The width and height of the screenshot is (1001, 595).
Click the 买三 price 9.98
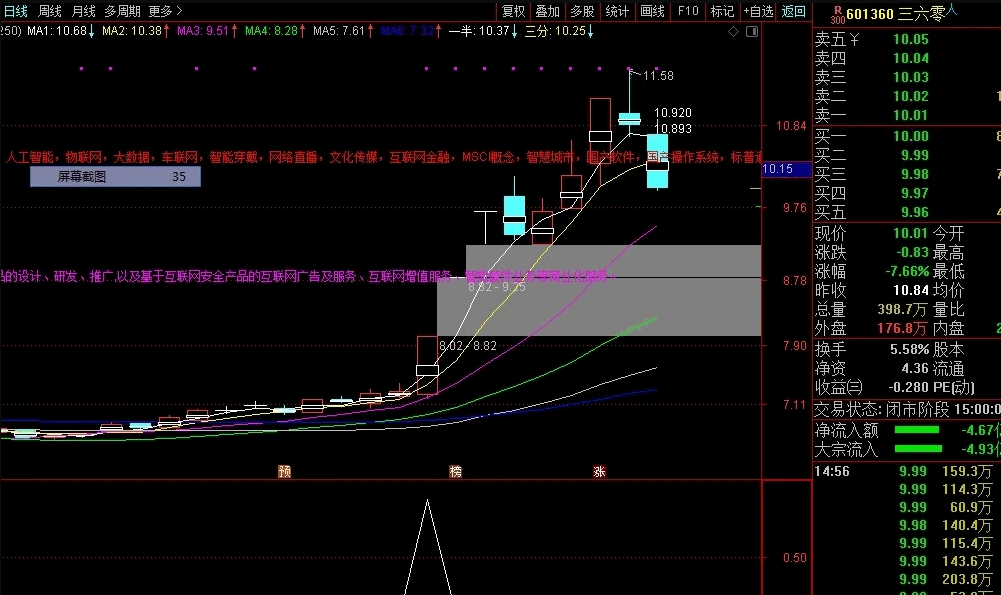915,174
